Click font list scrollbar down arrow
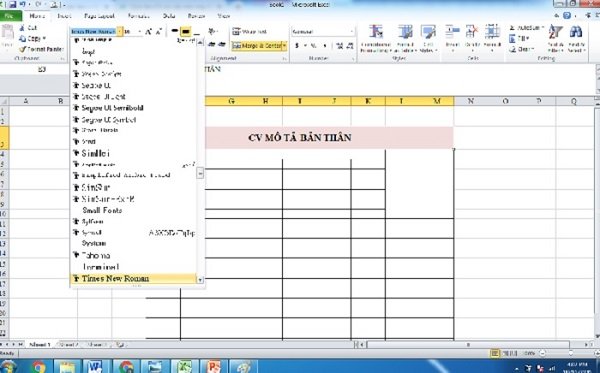Viewport: 600px width, 373px height. coord(200,280)
